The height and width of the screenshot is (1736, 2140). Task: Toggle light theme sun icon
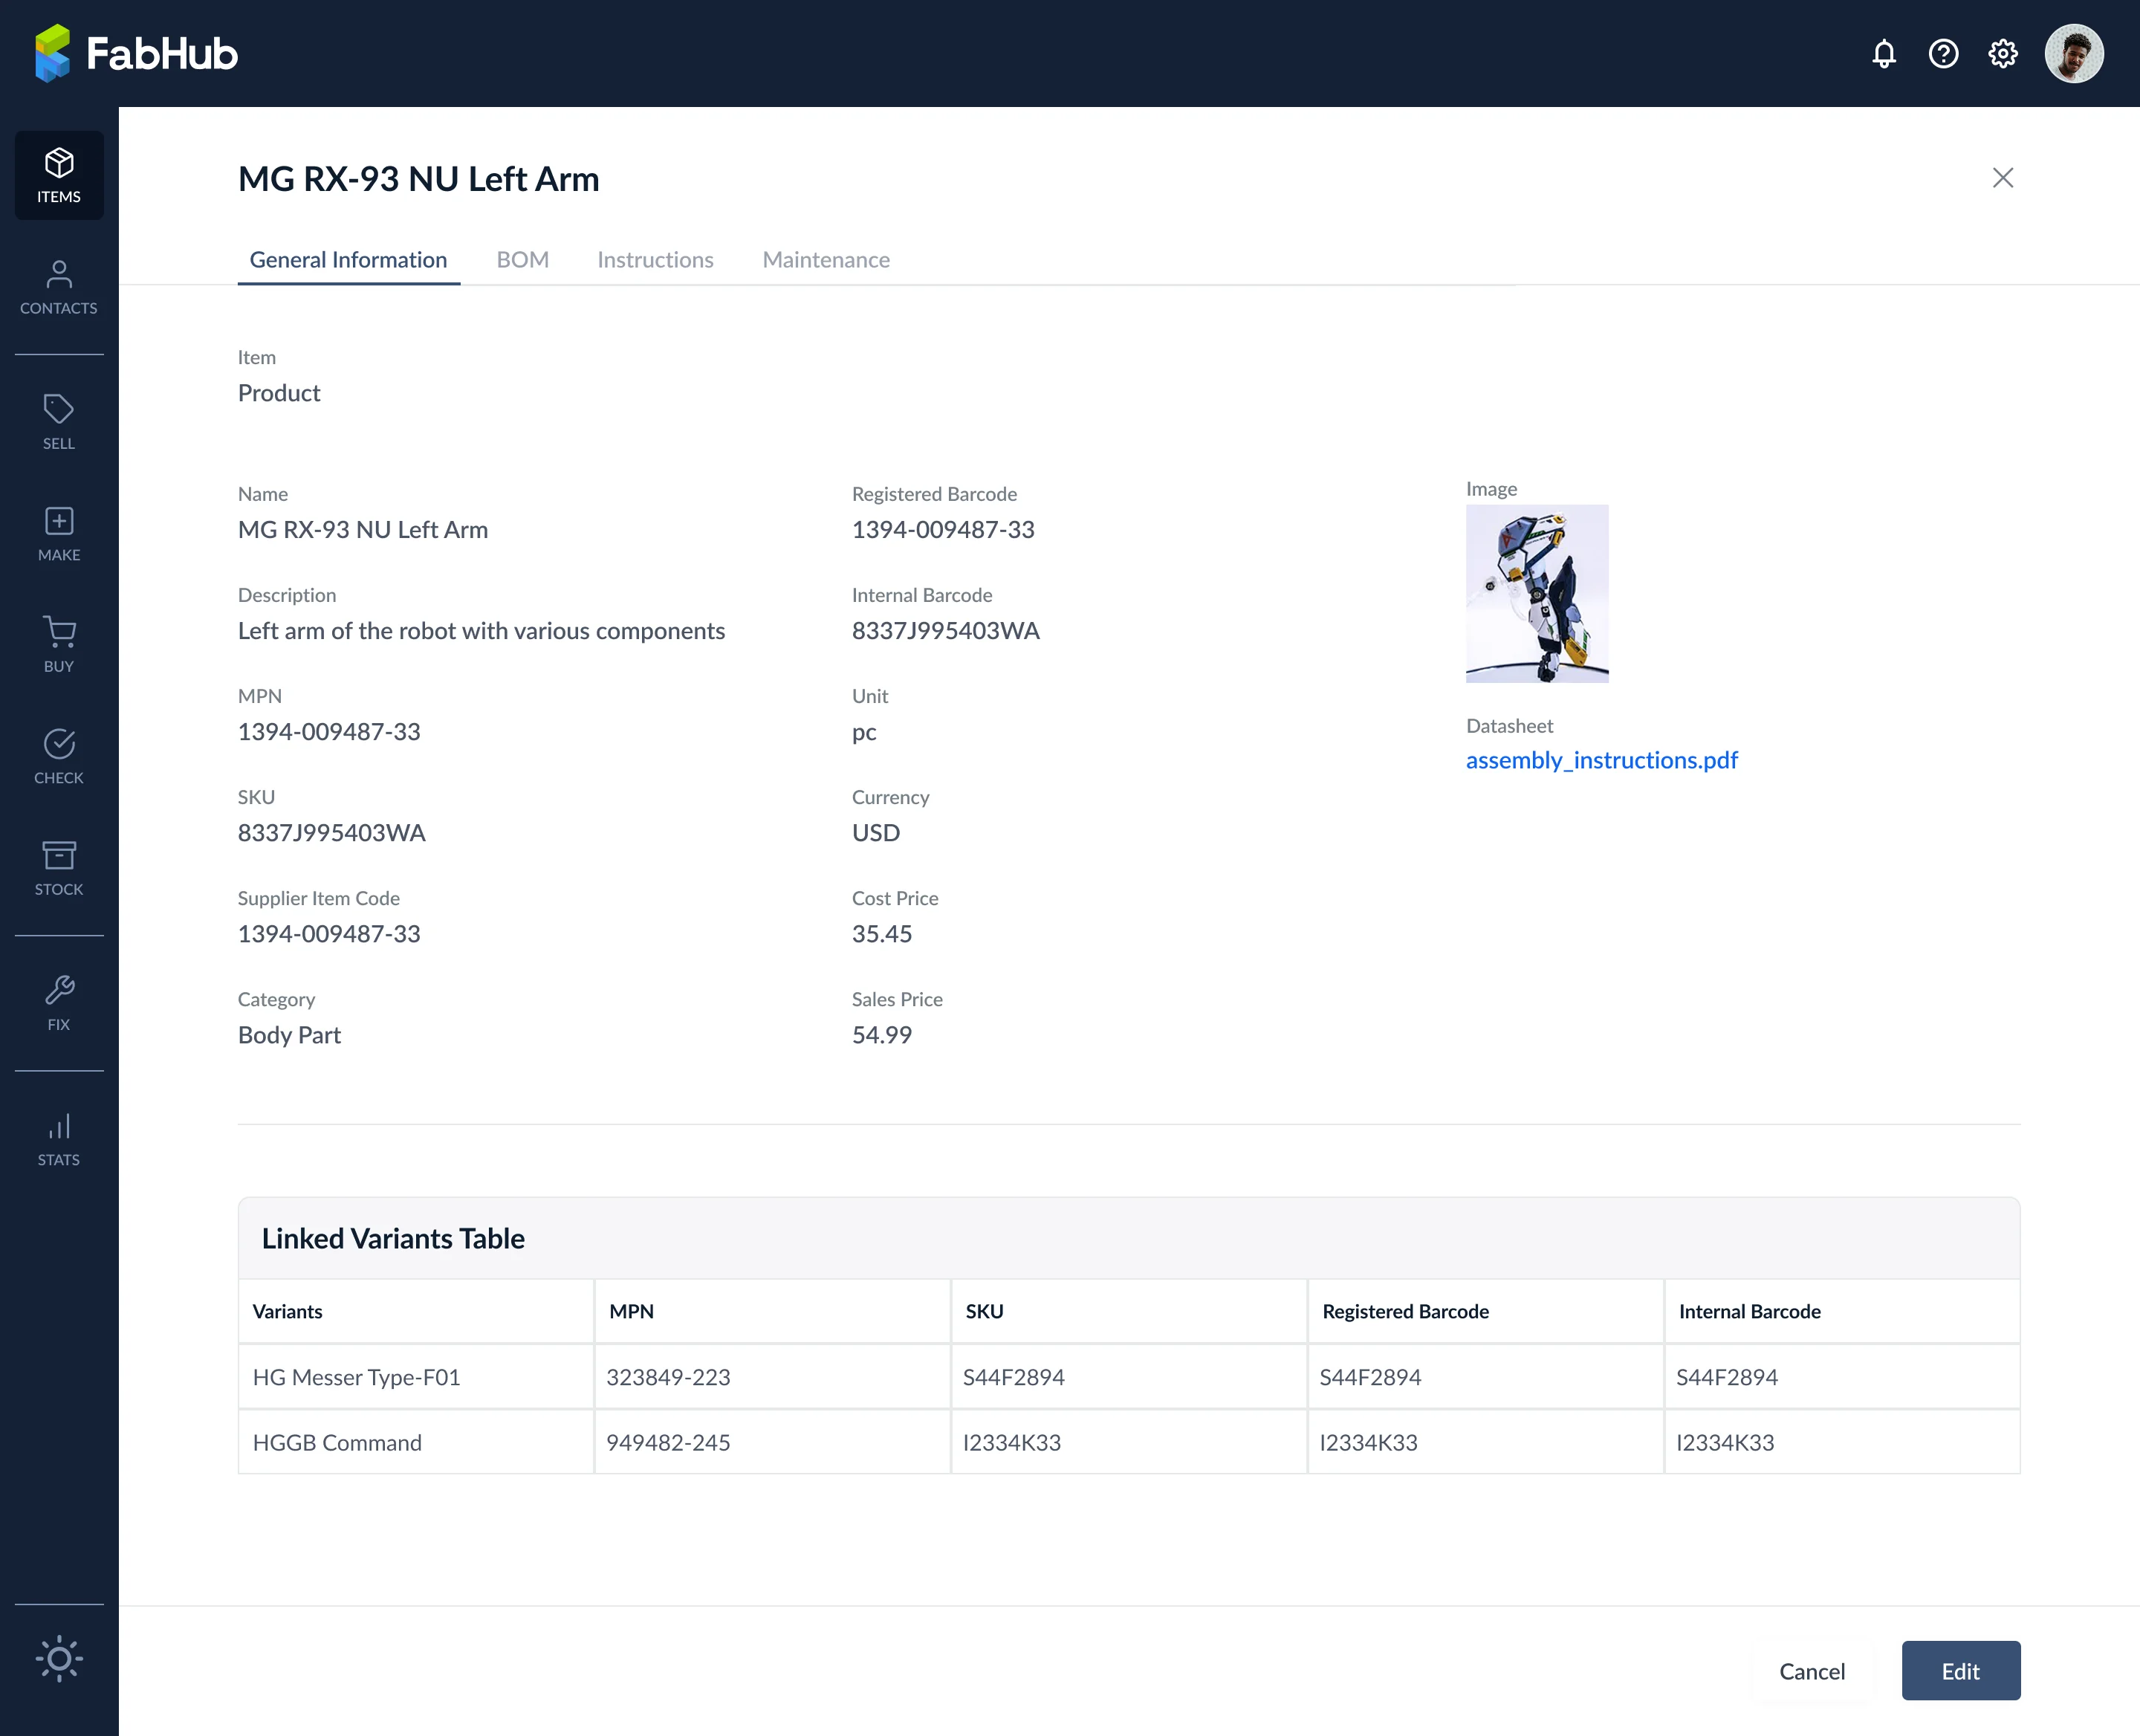[x=59, y=1659]
